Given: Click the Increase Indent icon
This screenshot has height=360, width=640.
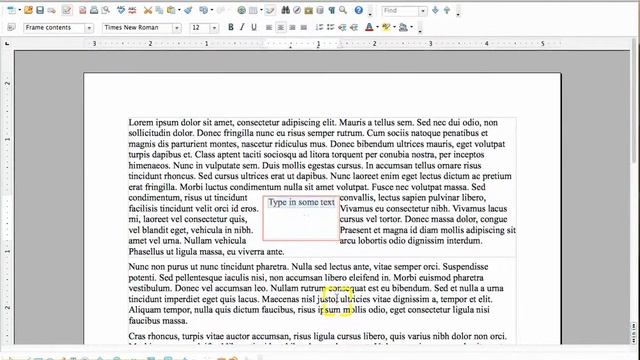Looking at the screenshot, I should (354, 27).
